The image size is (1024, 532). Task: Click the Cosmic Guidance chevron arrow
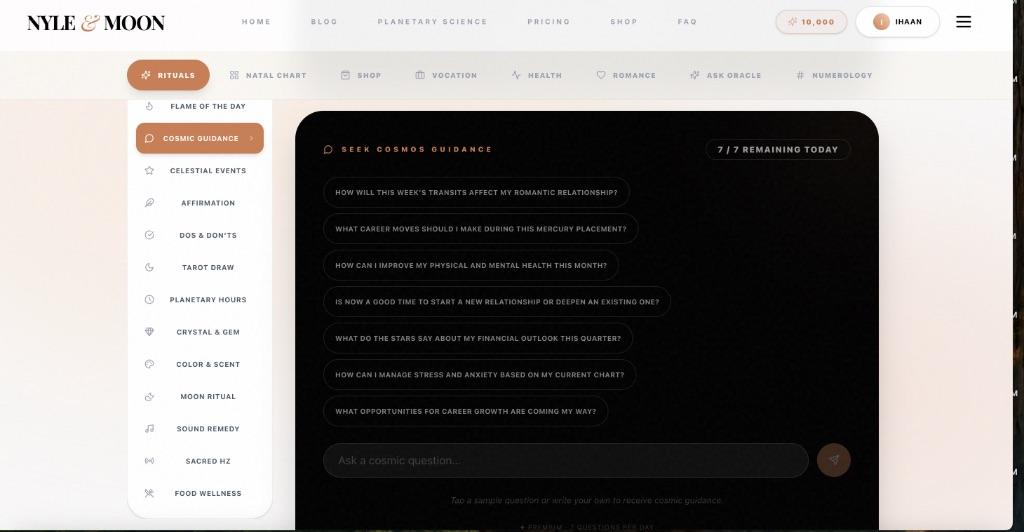click(251, 138)
